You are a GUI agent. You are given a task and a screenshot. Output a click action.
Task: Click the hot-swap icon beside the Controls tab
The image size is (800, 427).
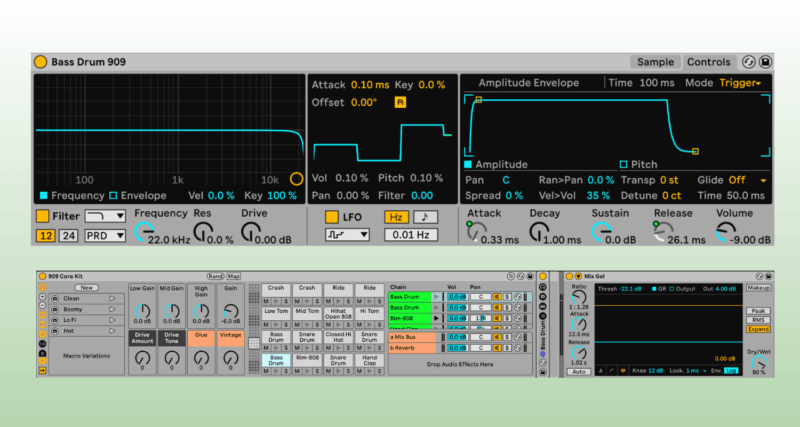tap(748, 62)
